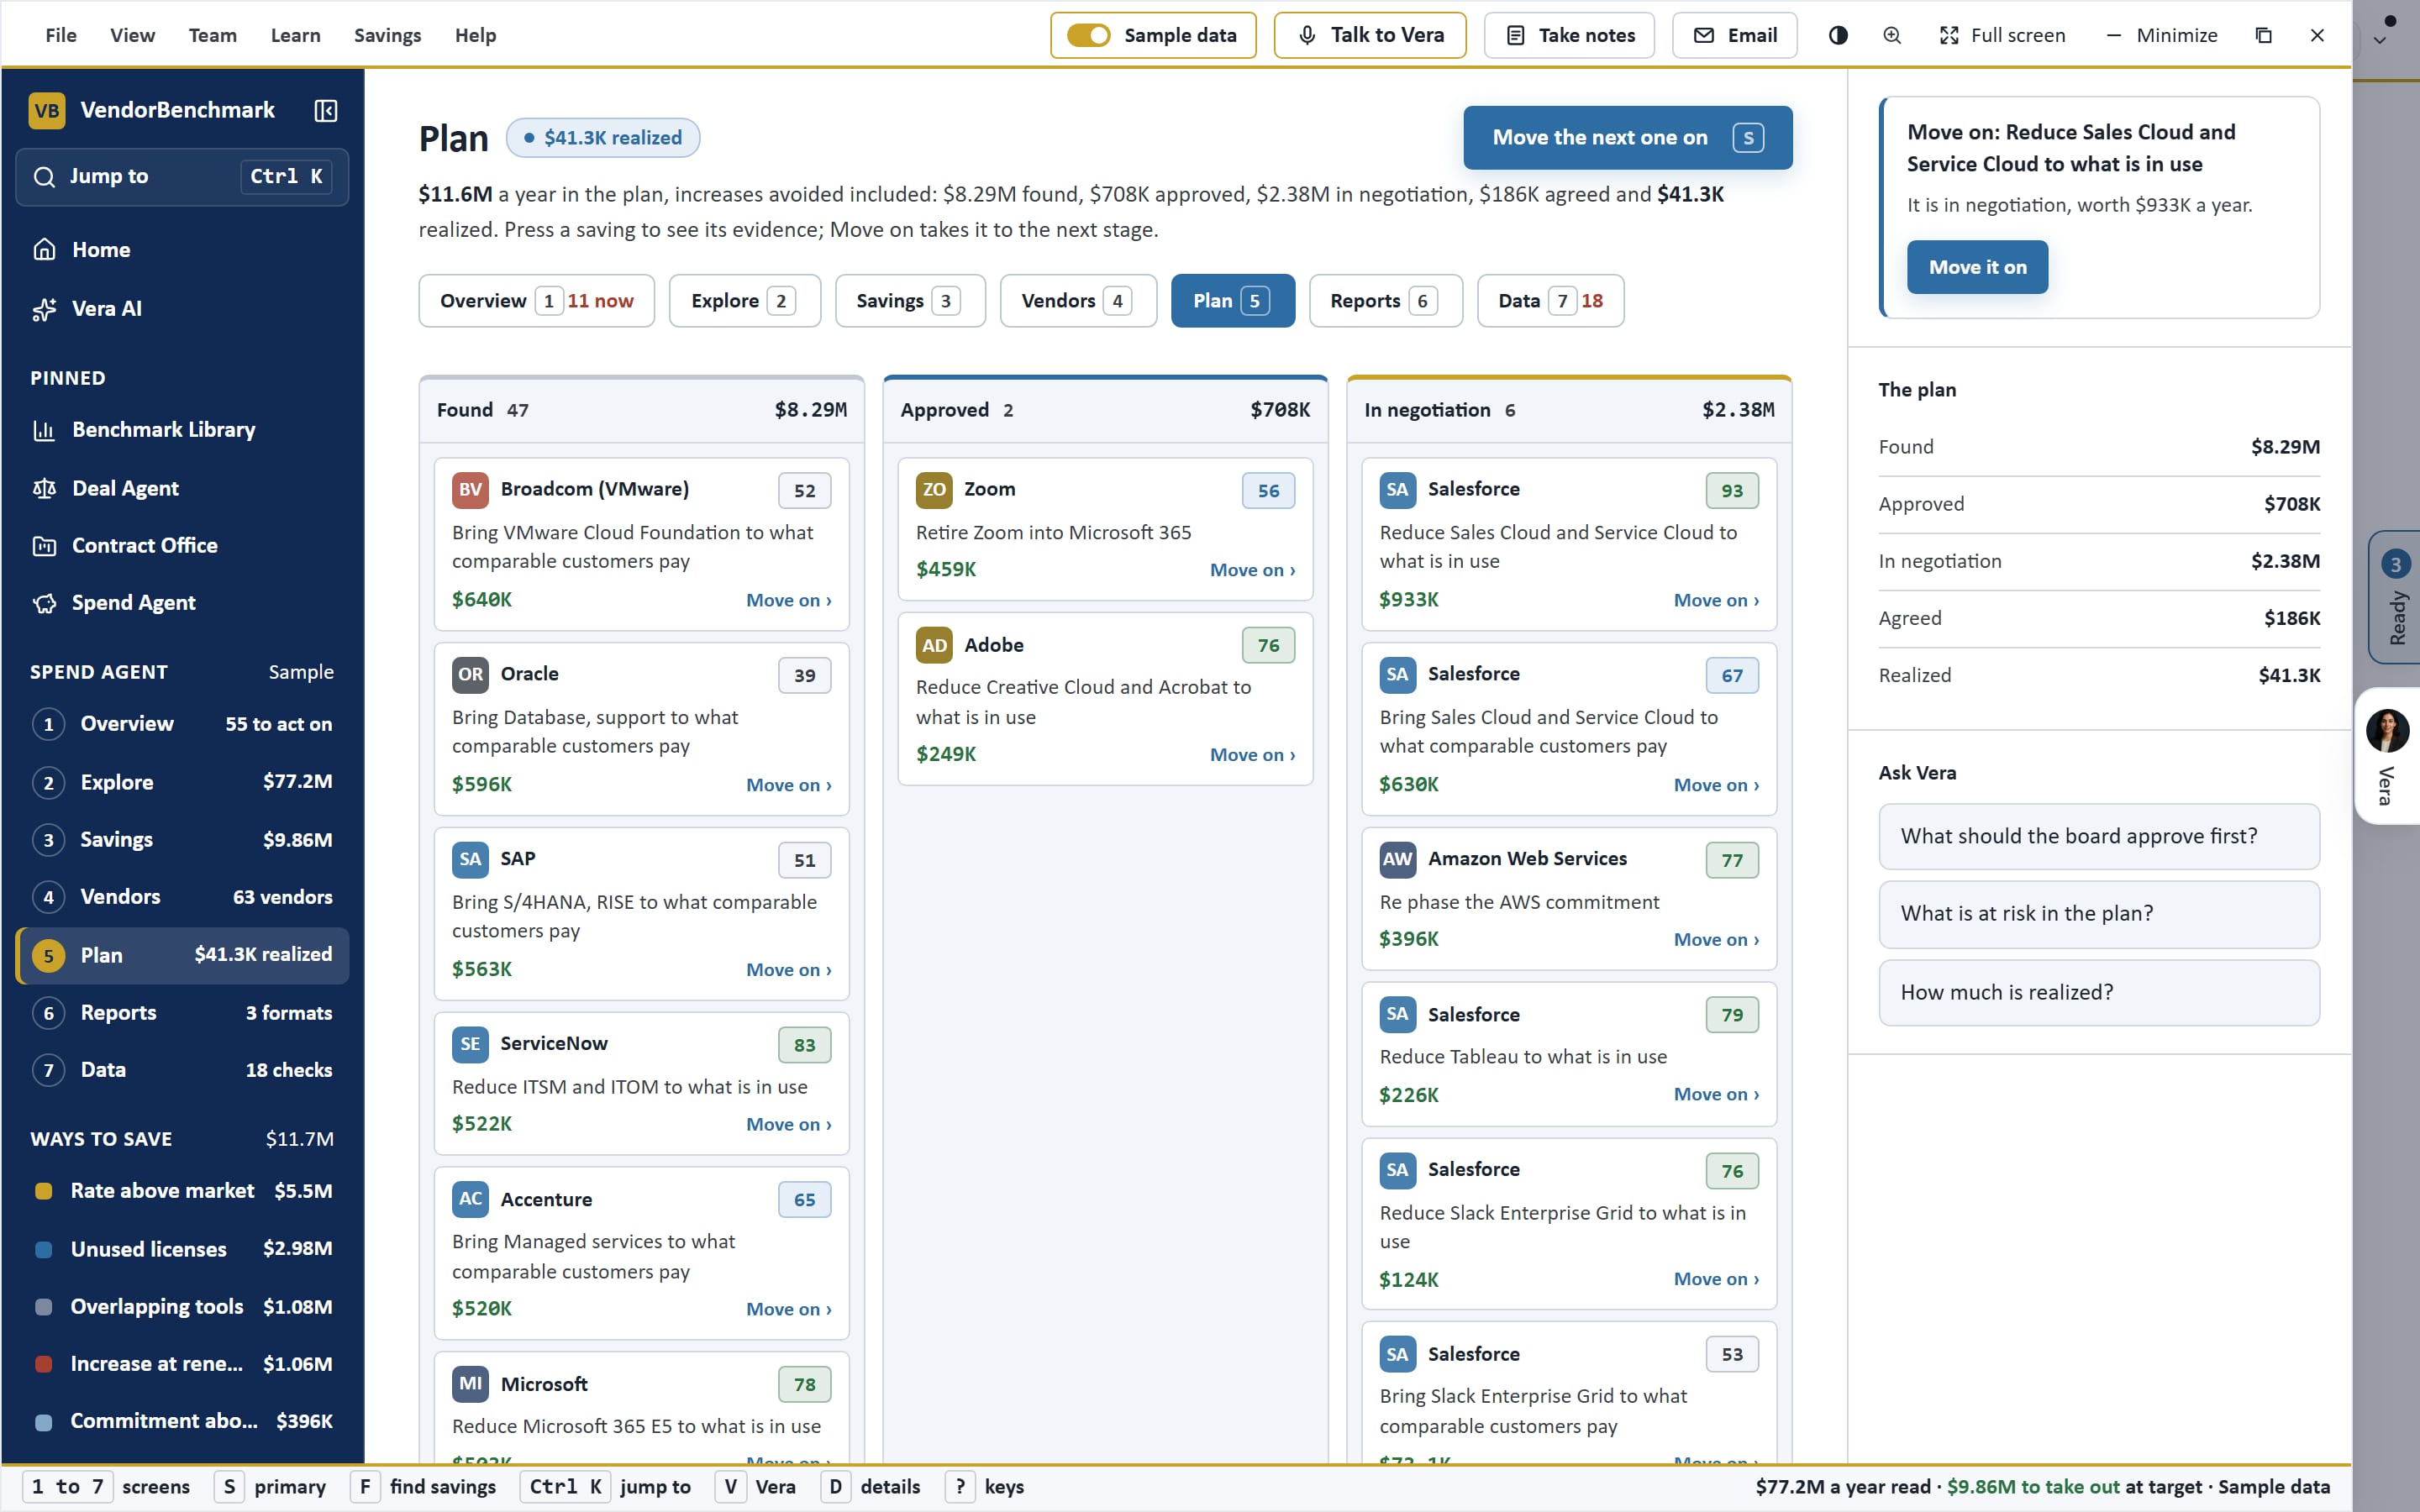Open Vera avatar side tab
Screen dimensions: 2420x1512
(x=2387, y=755)
